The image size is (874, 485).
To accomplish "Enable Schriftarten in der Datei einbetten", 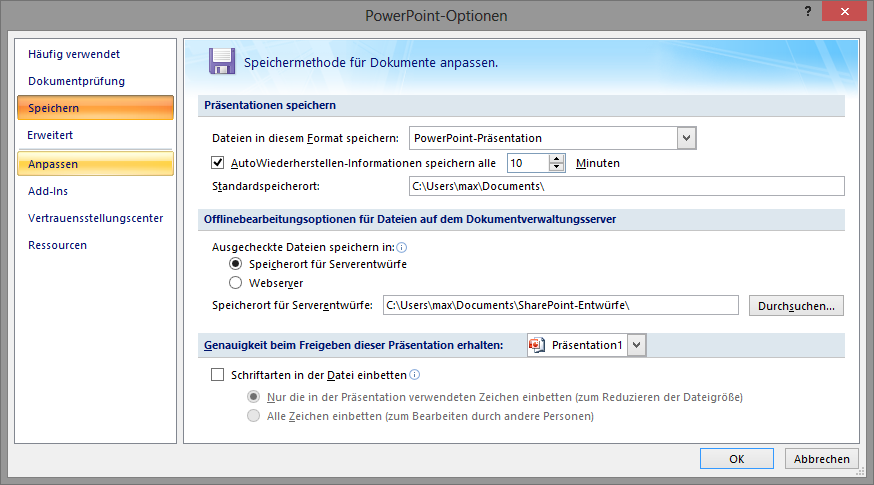I will [217, 375].
